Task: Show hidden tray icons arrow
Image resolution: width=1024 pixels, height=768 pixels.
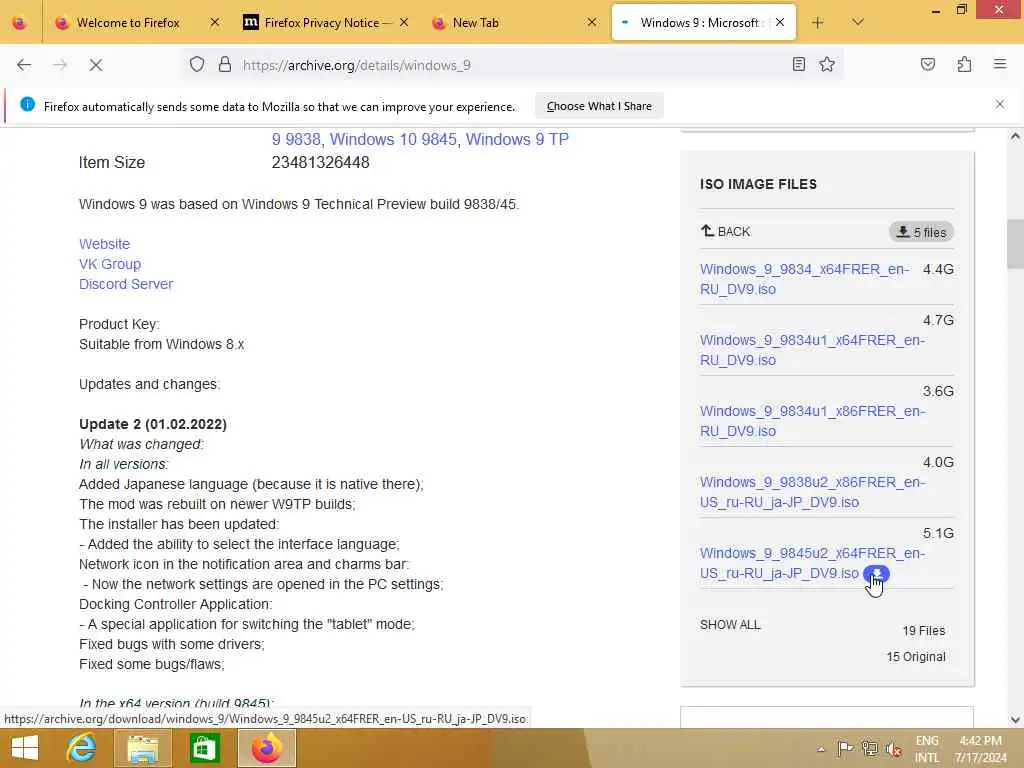Action: coord(821,748)
